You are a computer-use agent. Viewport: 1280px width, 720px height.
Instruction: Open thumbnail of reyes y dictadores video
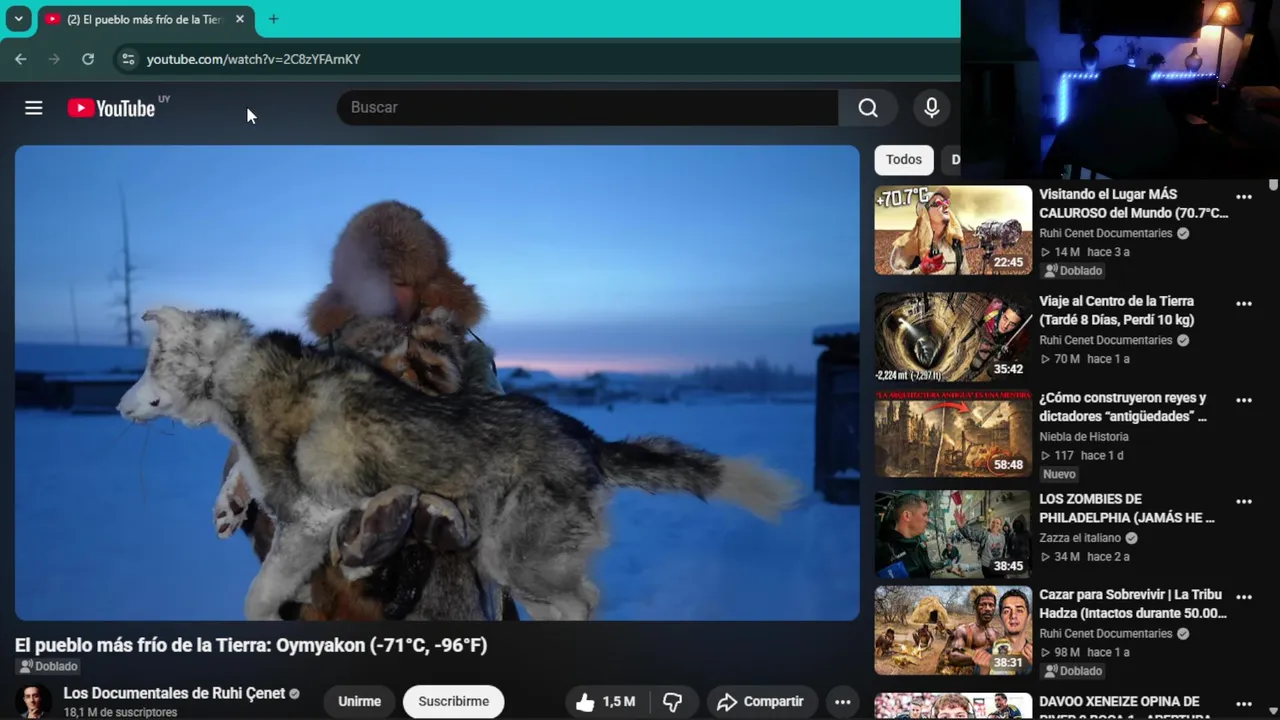(953, 434)
